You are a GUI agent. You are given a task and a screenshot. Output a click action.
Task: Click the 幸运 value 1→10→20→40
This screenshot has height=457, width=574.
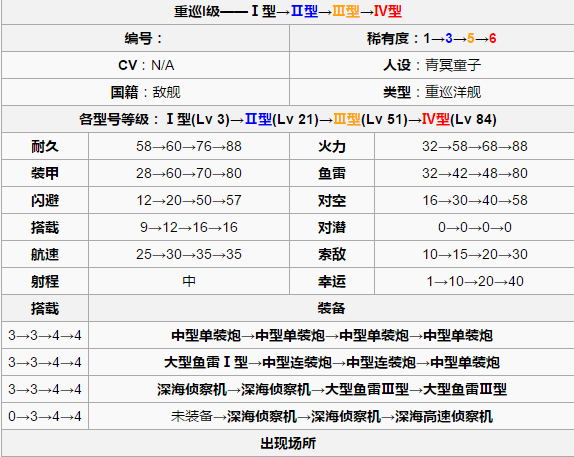pyautogui.click(x=475, y=282)
